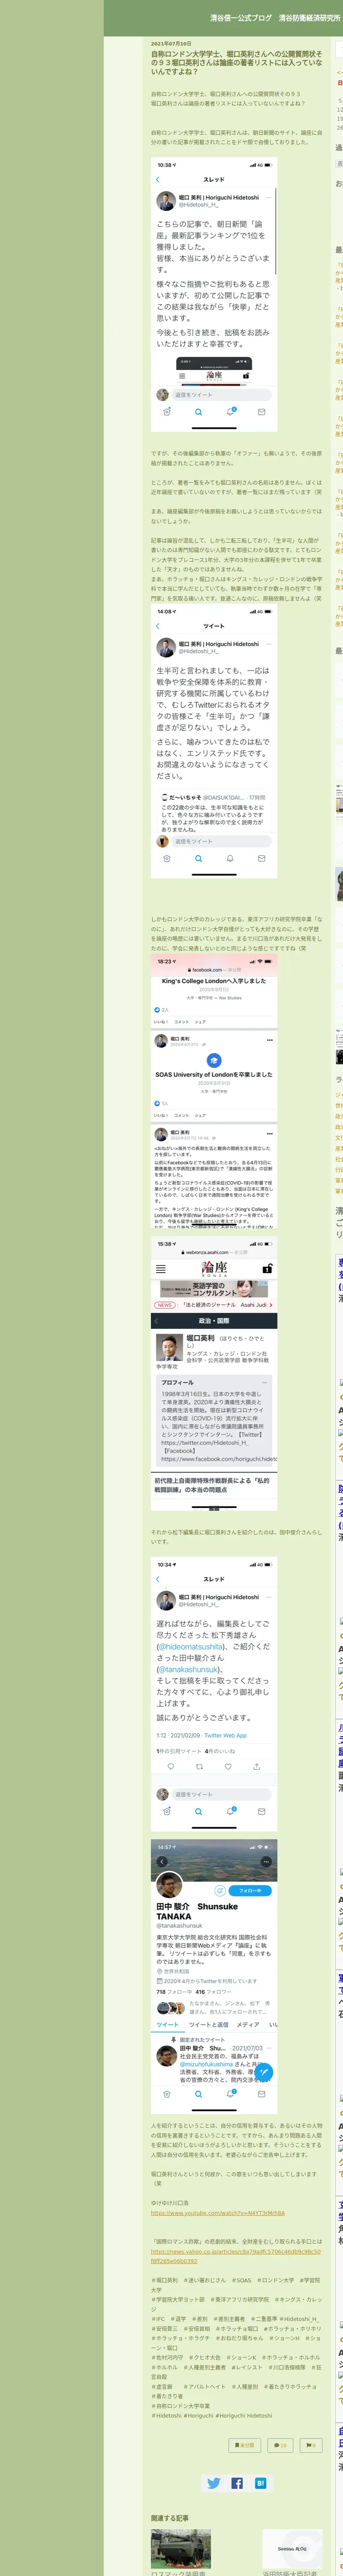Open the comments button showing 10
This screenshot has width=343, height=2576.
coord(281,2445)
